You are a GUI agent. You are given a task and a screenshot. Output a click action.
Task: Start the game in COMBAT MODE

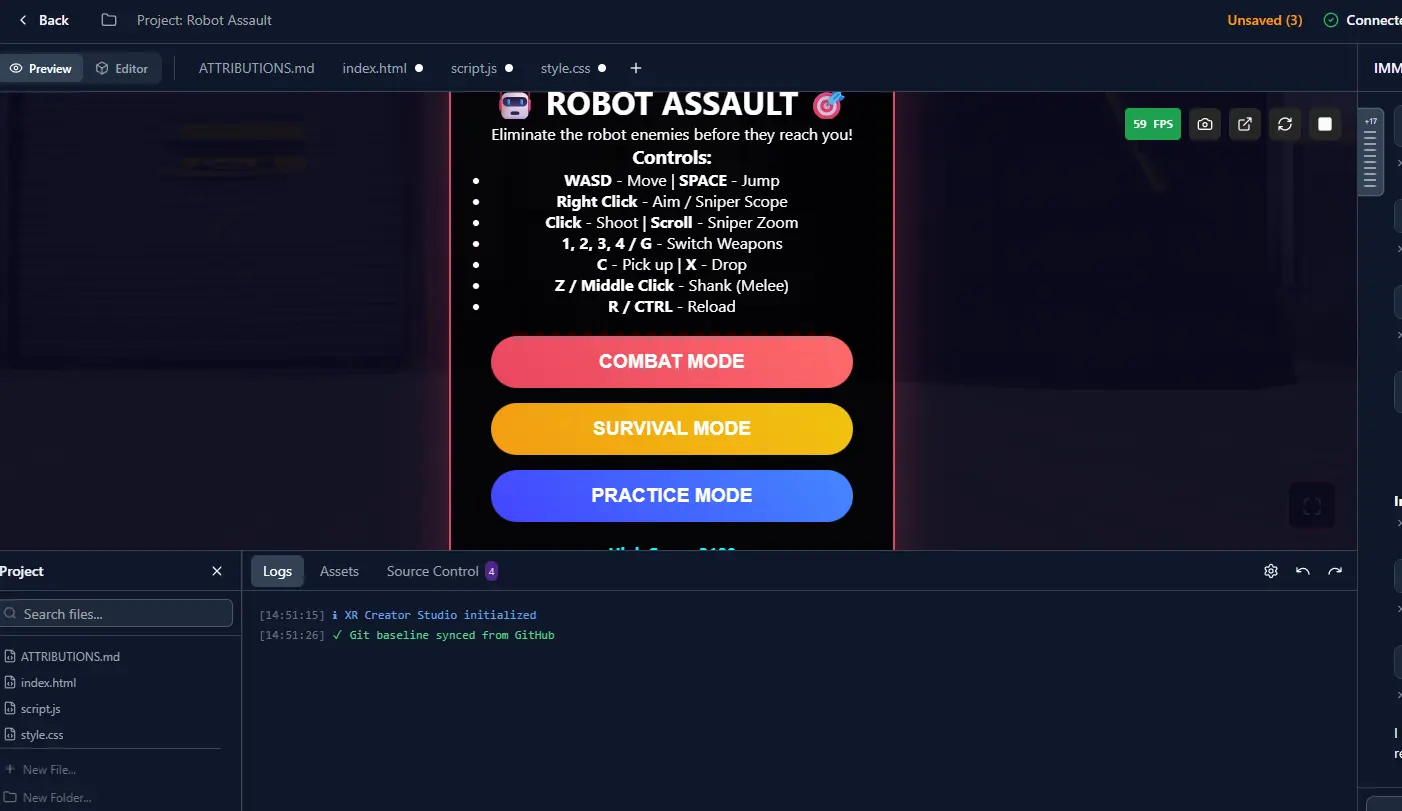(x=671, y=362)
